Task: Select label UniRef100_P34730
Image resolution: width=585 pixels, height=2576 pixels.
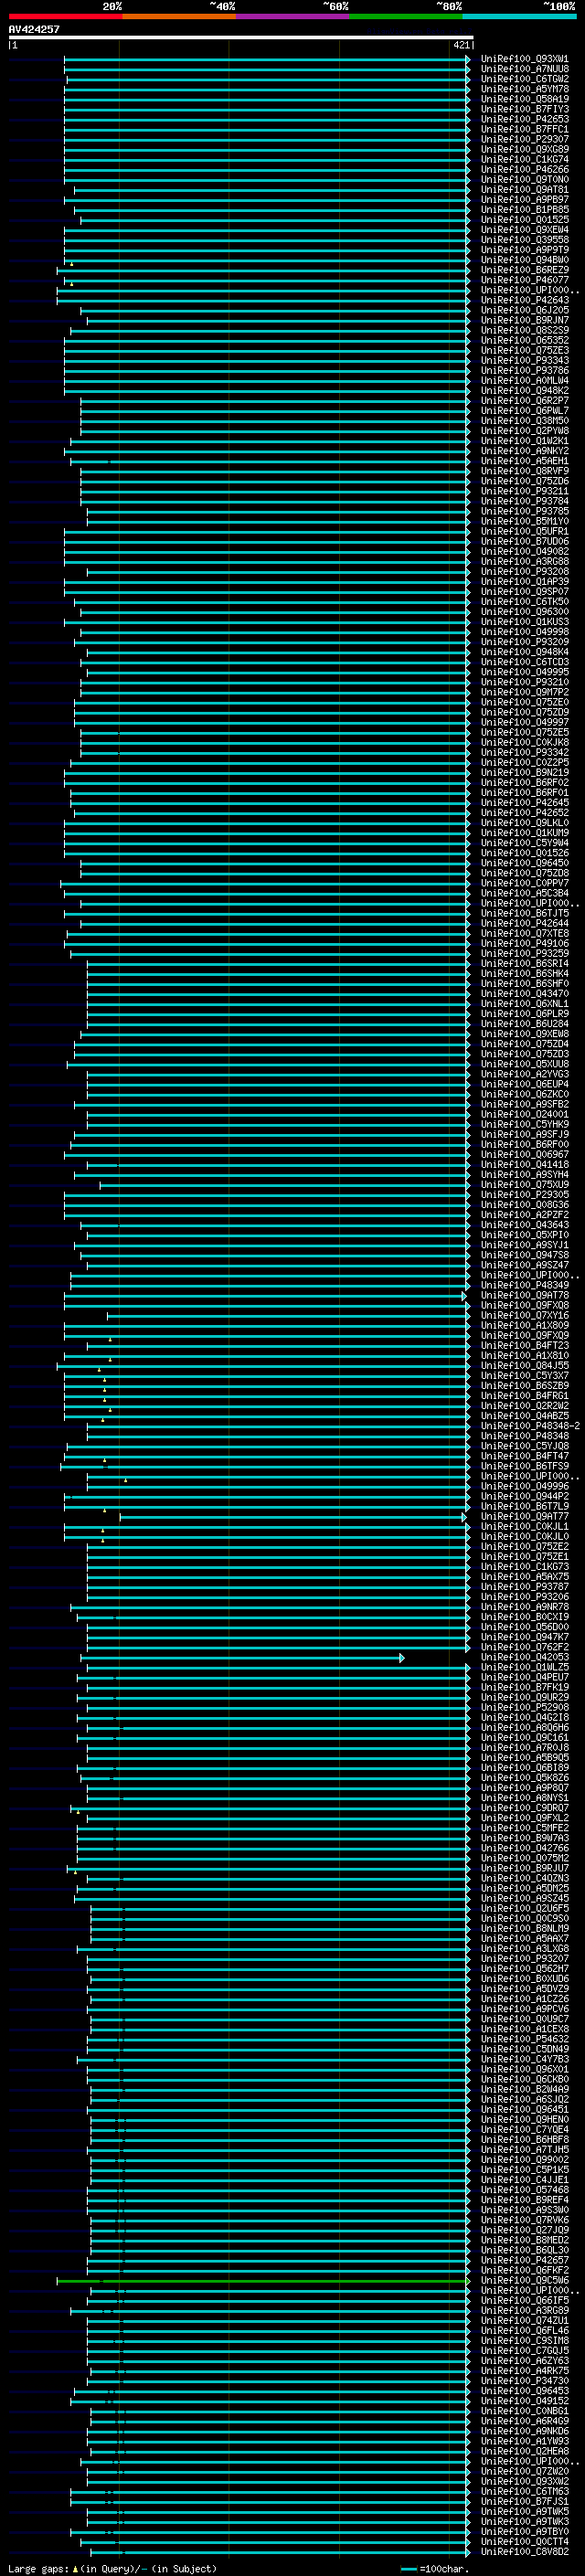Action: tap(524, 2381)
